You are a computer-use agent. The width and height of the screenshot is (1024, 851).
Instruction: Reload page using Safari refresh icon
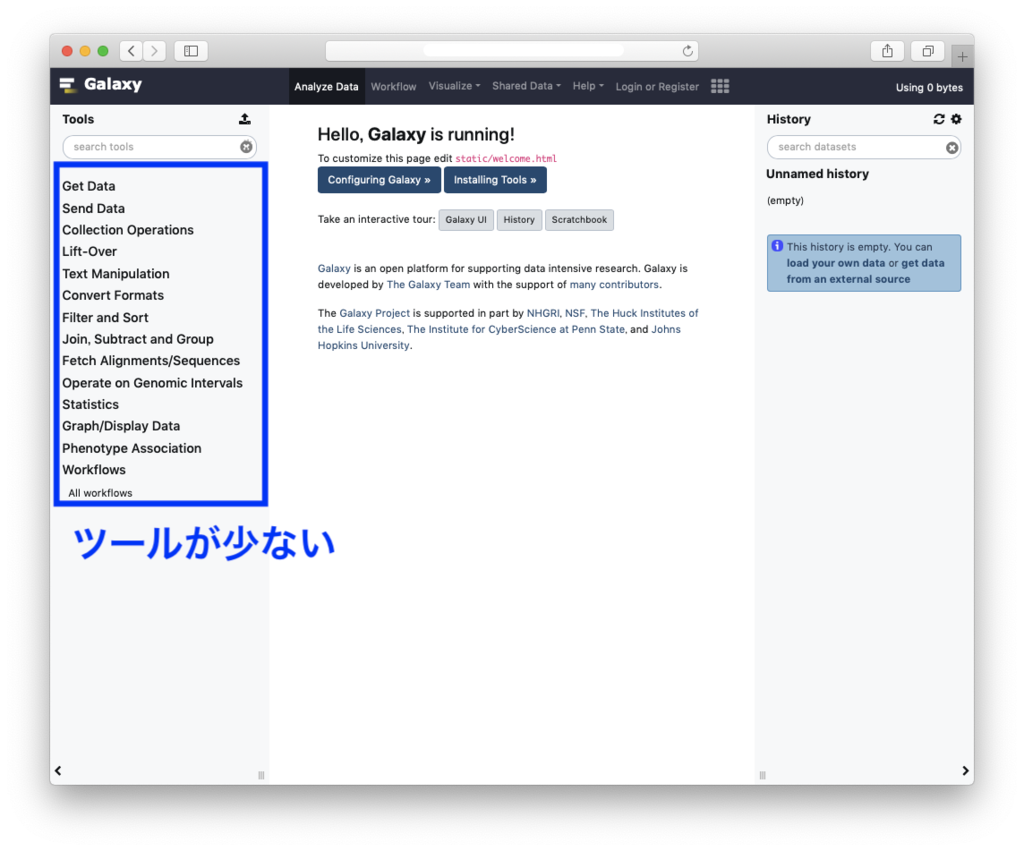click(x=687, y=51)
